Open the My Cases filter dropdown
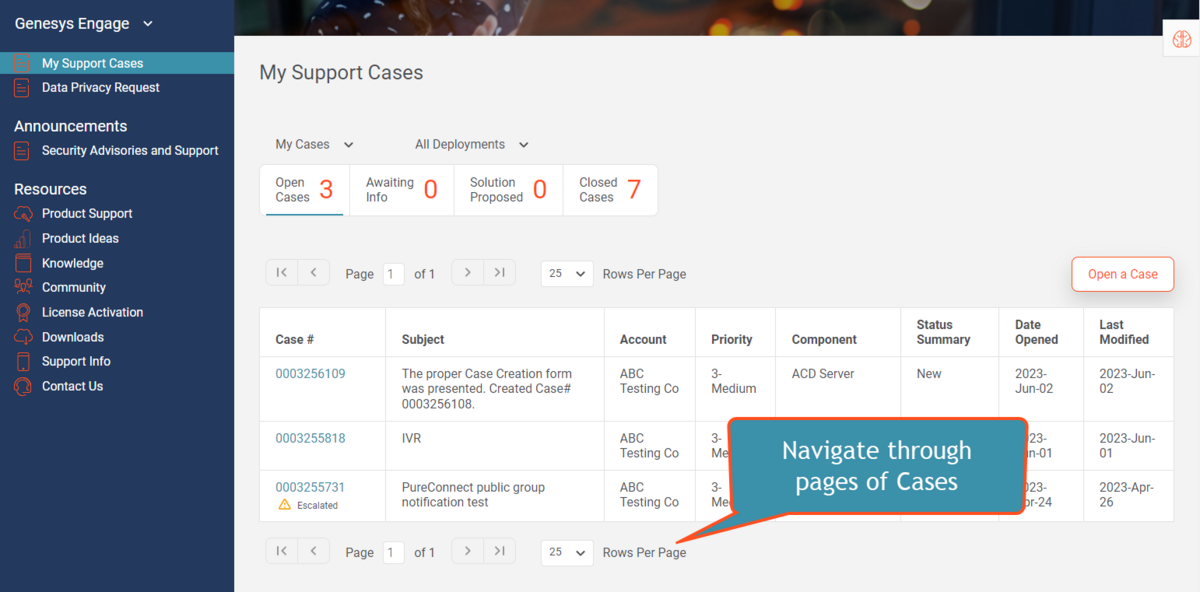 tap(314, 144)
